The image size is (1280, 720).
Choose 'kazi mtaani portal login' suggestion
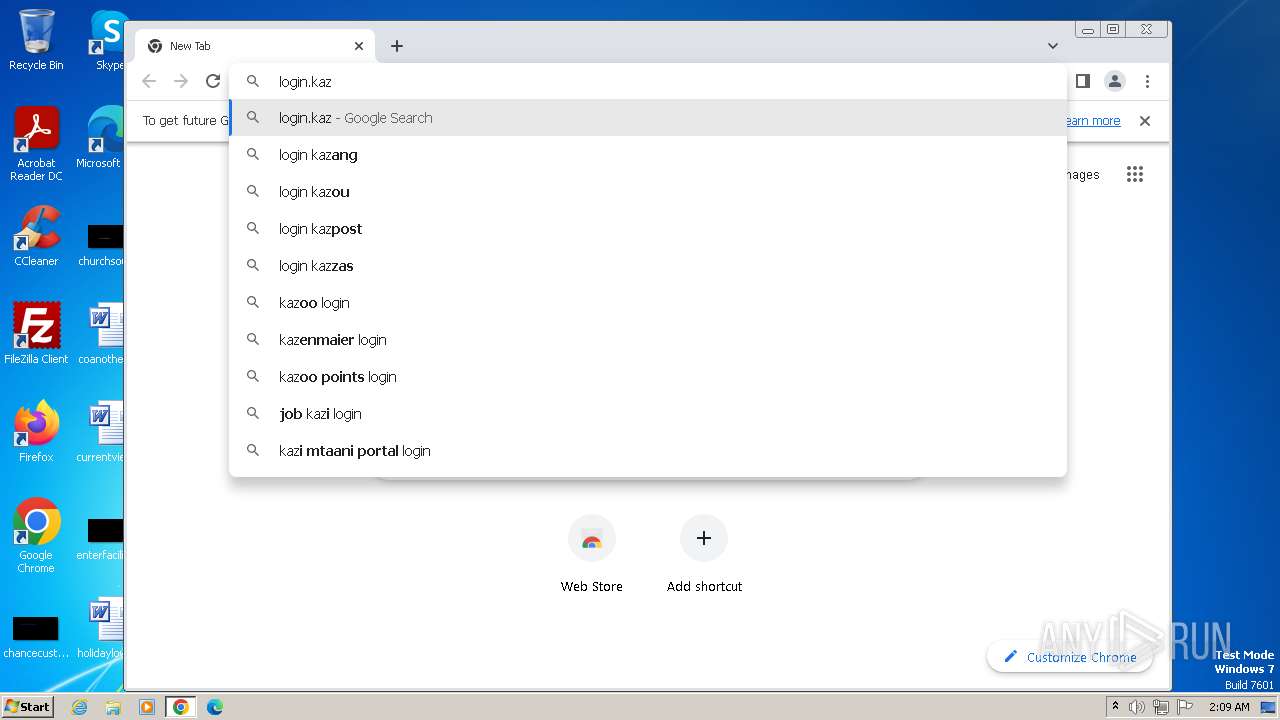pos(648,451)
